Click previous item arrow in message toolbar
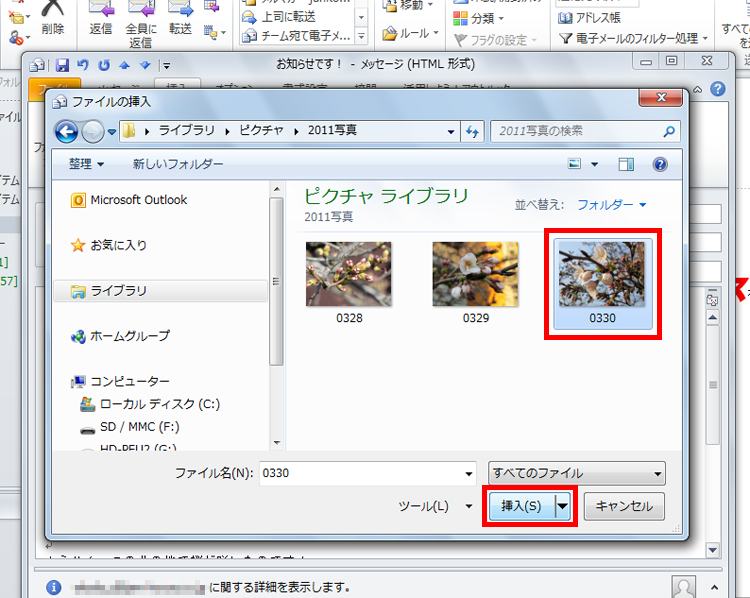Image resolution: width=750 pixels, height=598 pixels. [124, 65]
